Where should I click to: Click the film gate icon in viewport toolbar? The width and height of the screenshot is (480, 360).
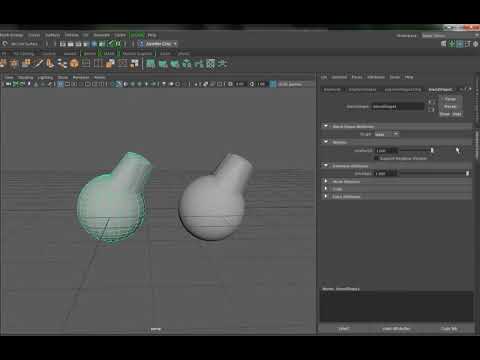point(67,84)
